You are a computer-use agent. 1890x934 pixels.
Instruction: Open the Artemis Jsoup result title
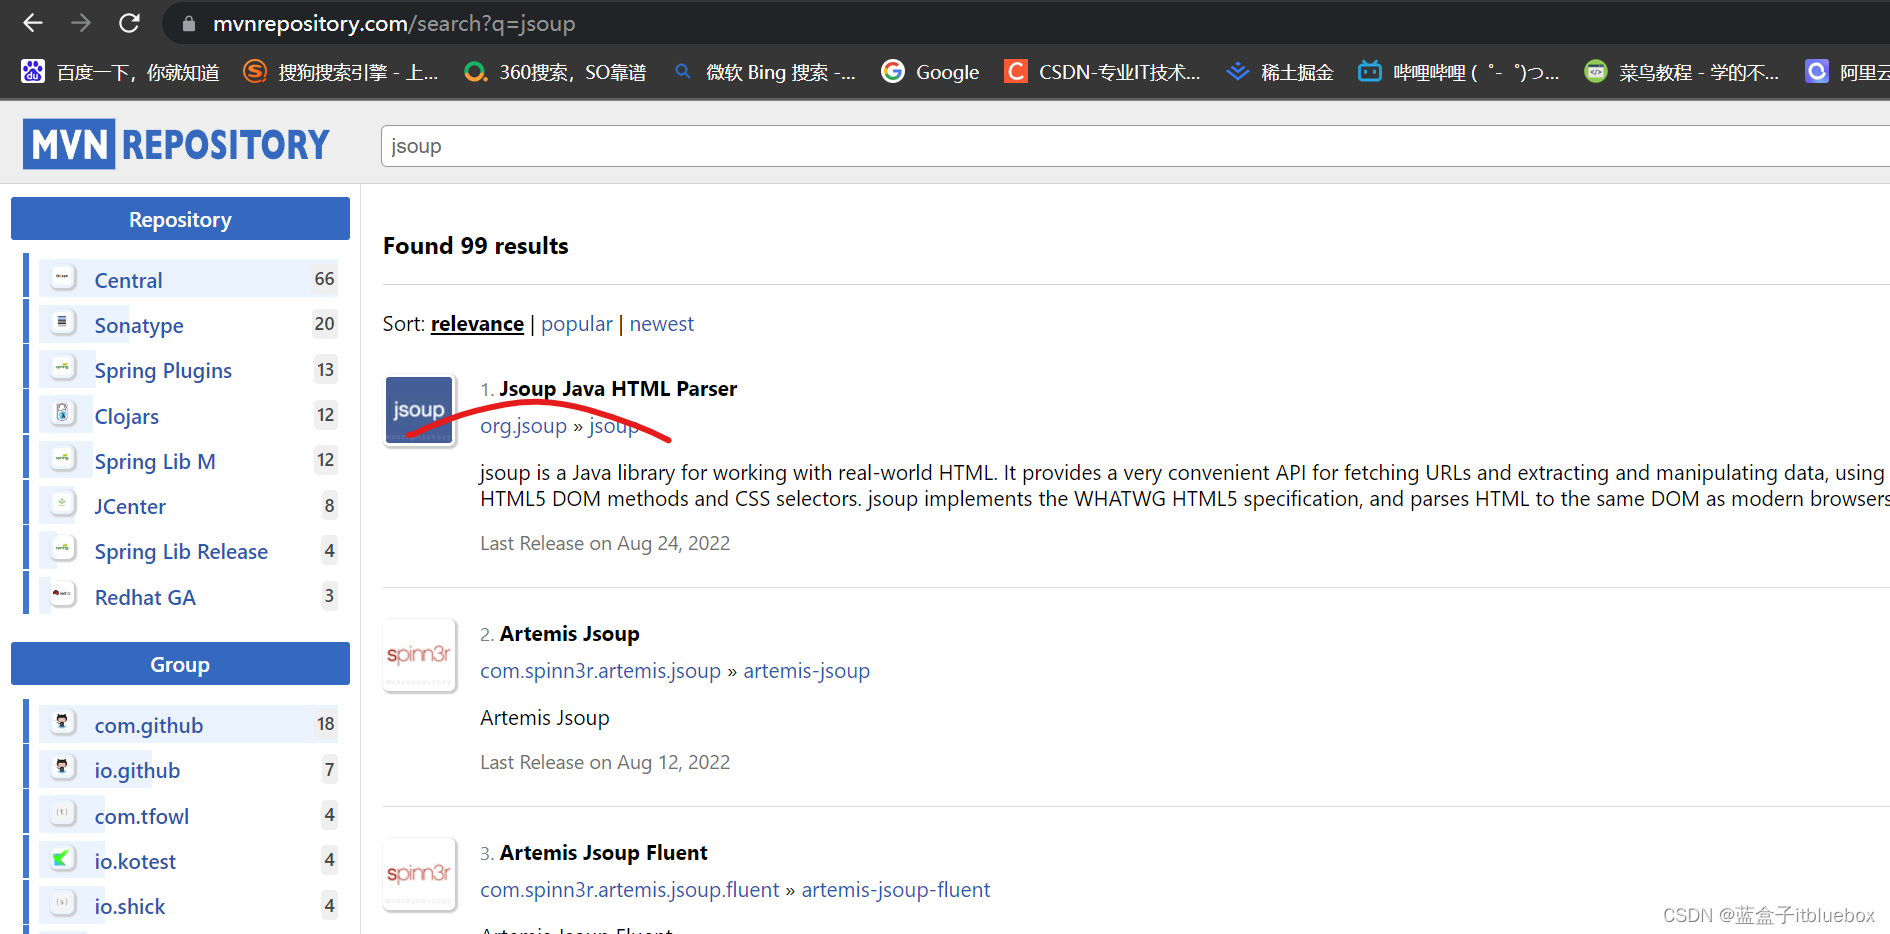(x=569, y=634)
